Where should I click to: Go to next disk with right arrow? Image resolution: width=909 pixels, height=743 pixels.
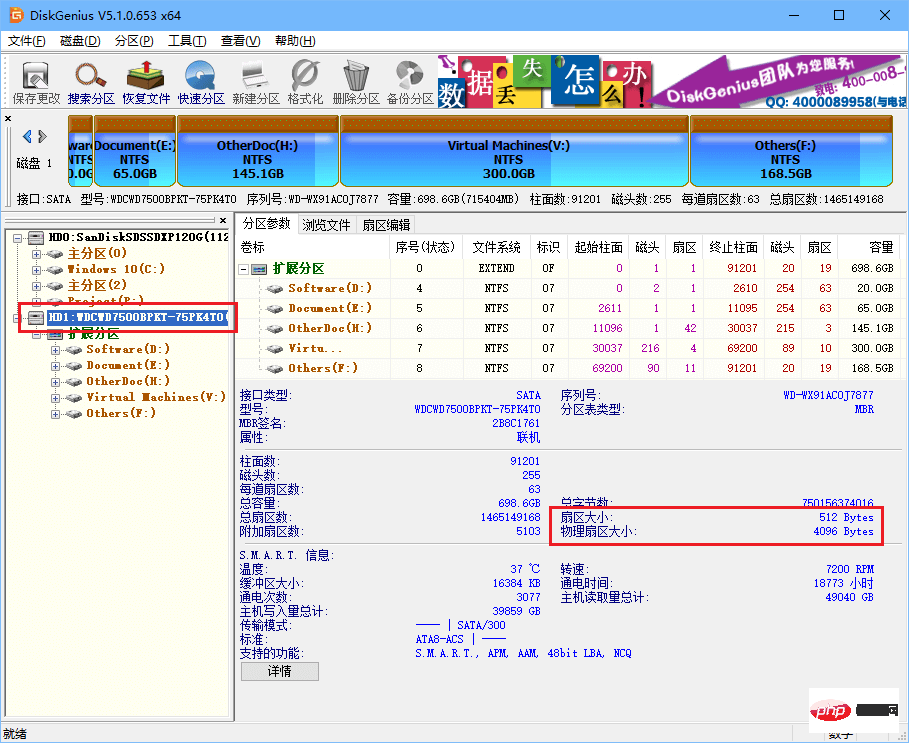(x=42, y=136)
